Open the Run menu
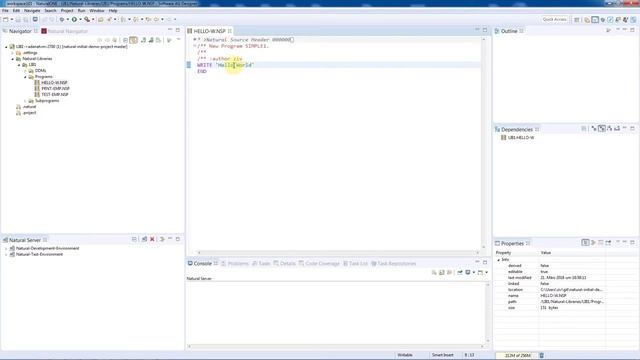This screenshot has height=360, width=640. coord(82,11)
